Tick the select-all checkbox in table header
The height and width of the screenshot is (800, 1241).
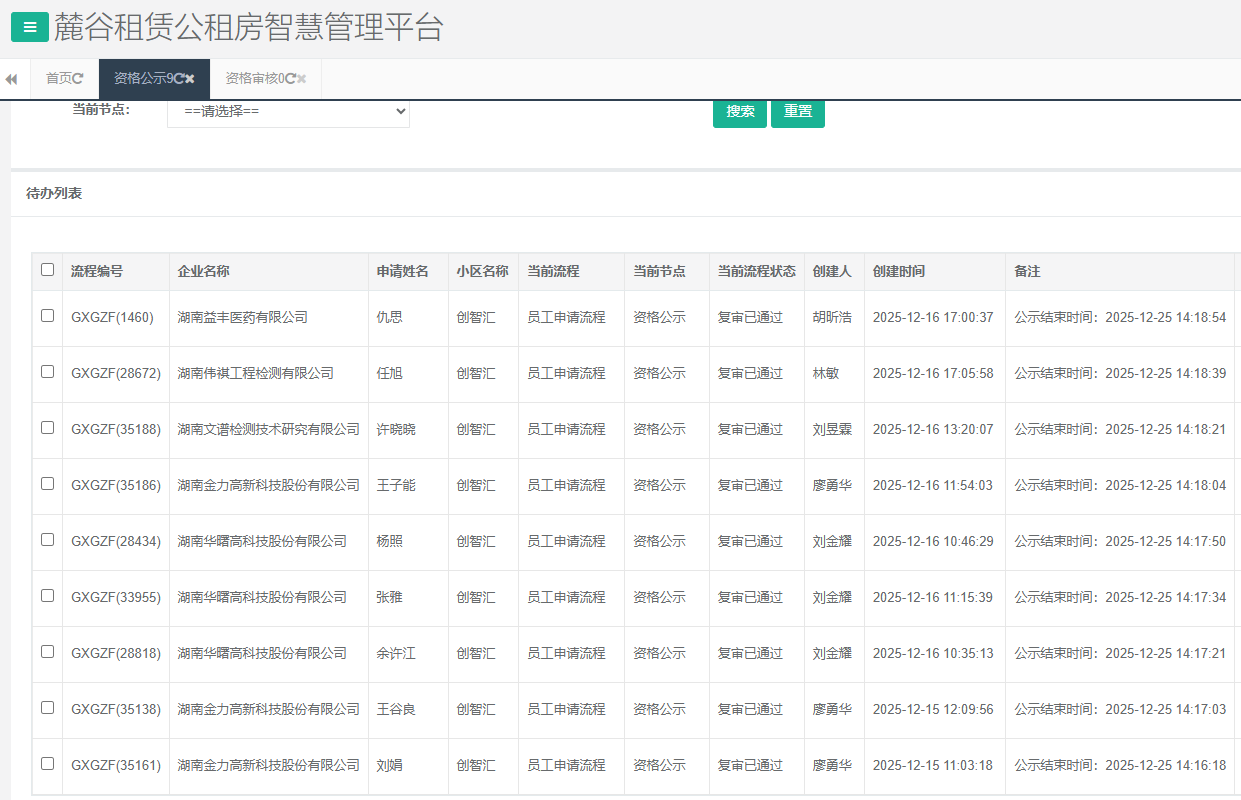pos(47,270)
